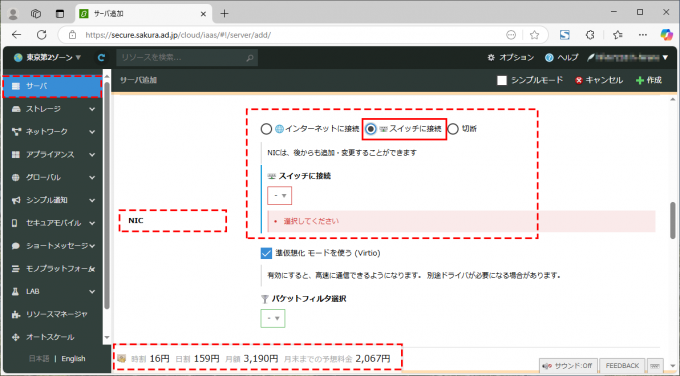Viewport: 680px width, 376px height.
Task: Click the browser extensions puzzle icon
Action: click(590, 35)
